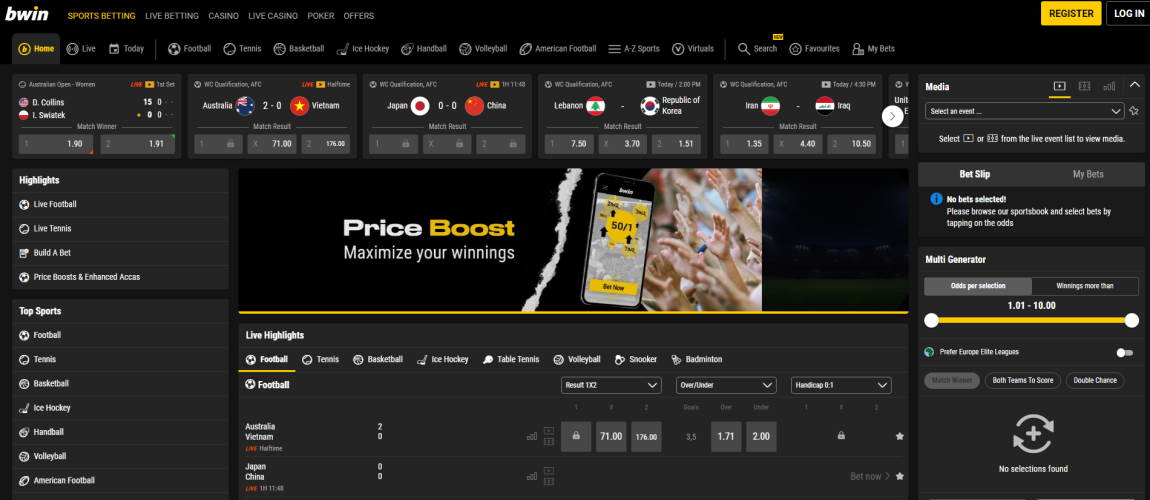Open Handicap 0:1 market dropdown

[841, 385]
